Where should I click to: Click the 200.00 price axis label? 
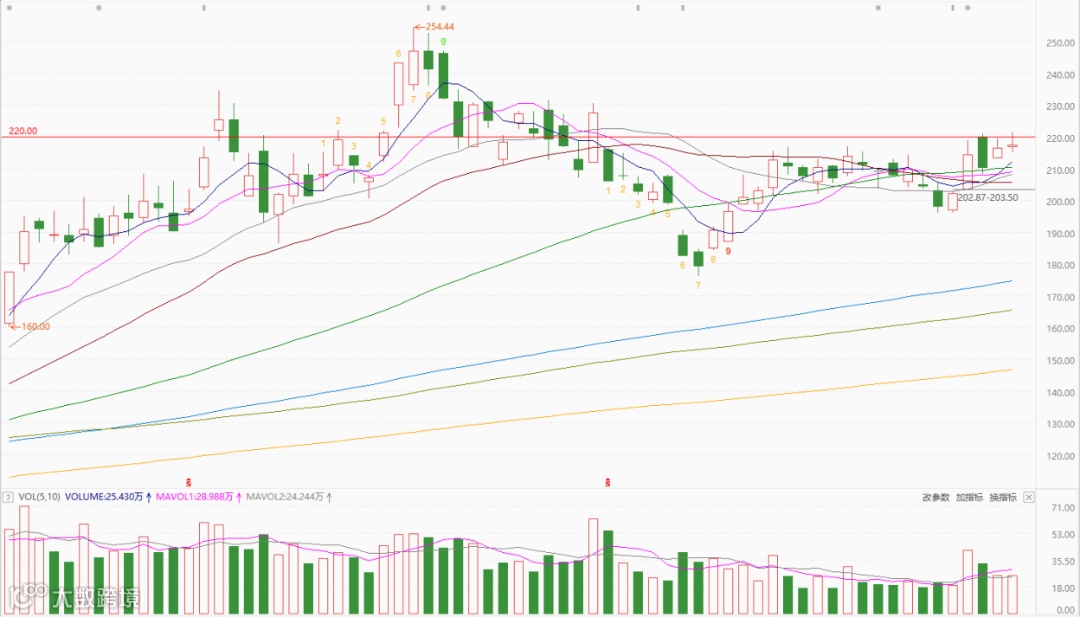click(1059, 202)
